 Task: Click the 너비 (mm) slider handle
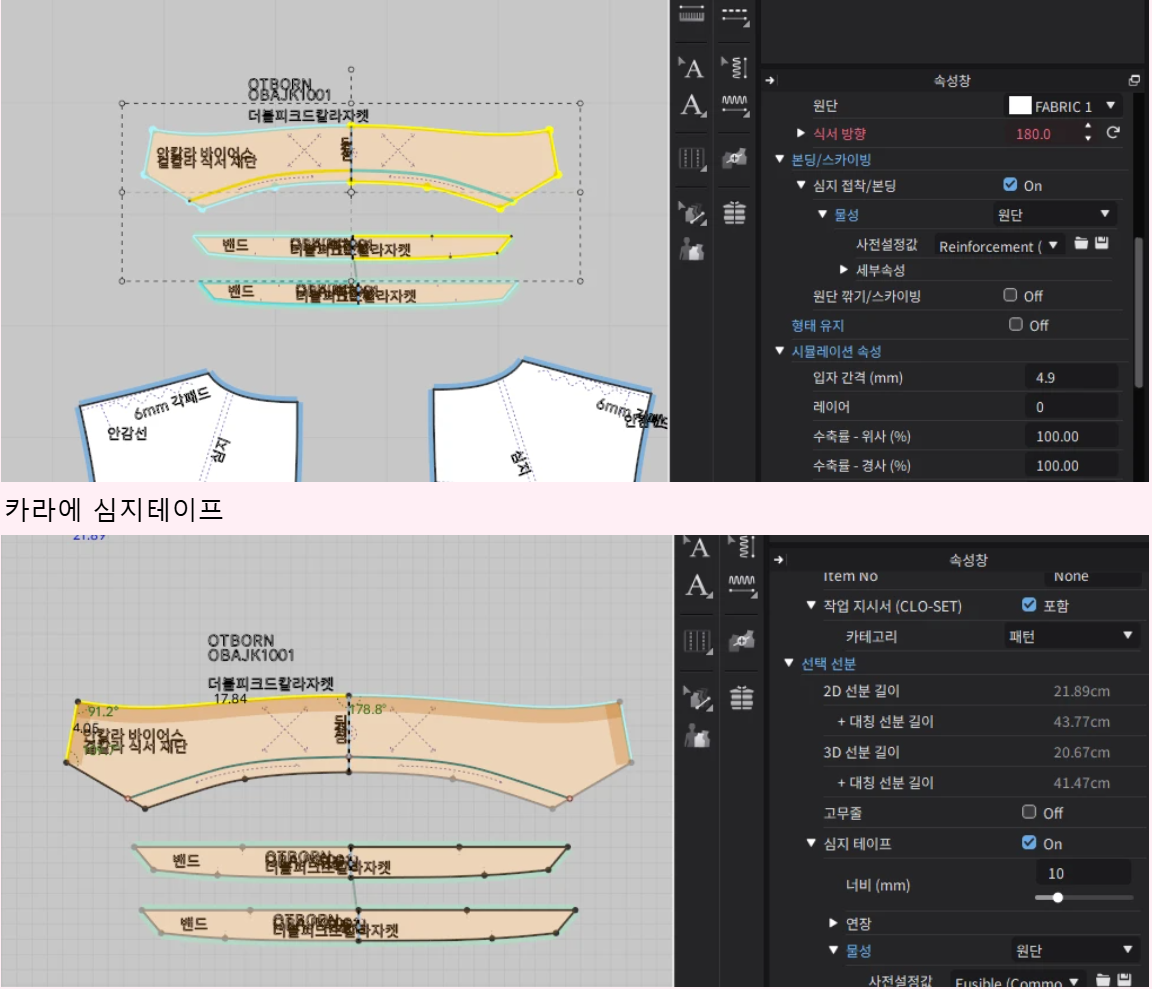(x=1057, y=897)
